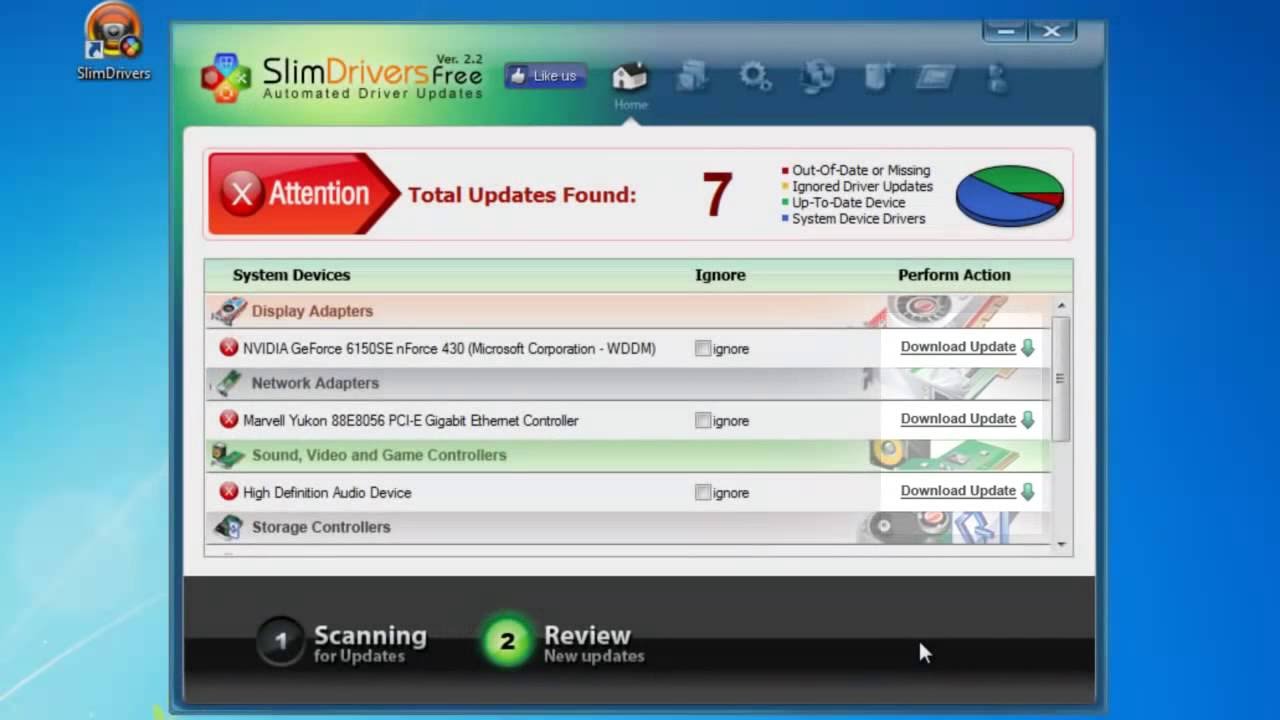Click High Definition Audio Device name

(x=327, y=493)
